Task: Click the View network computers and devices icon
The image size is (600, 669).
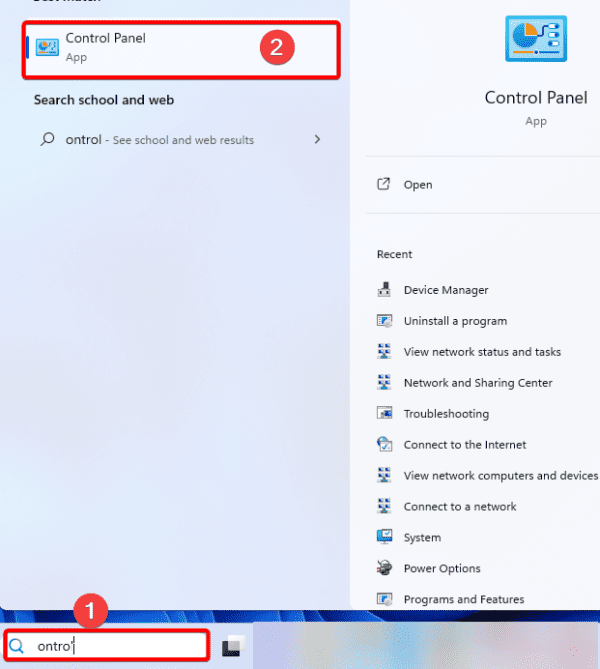Action: (384, 475)
